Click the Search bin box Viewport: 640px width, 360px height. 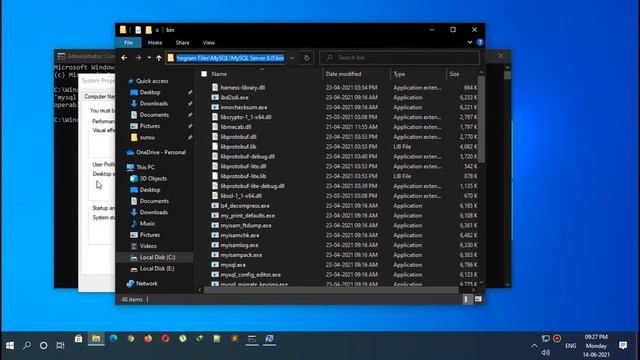click(x=400, y=58)
